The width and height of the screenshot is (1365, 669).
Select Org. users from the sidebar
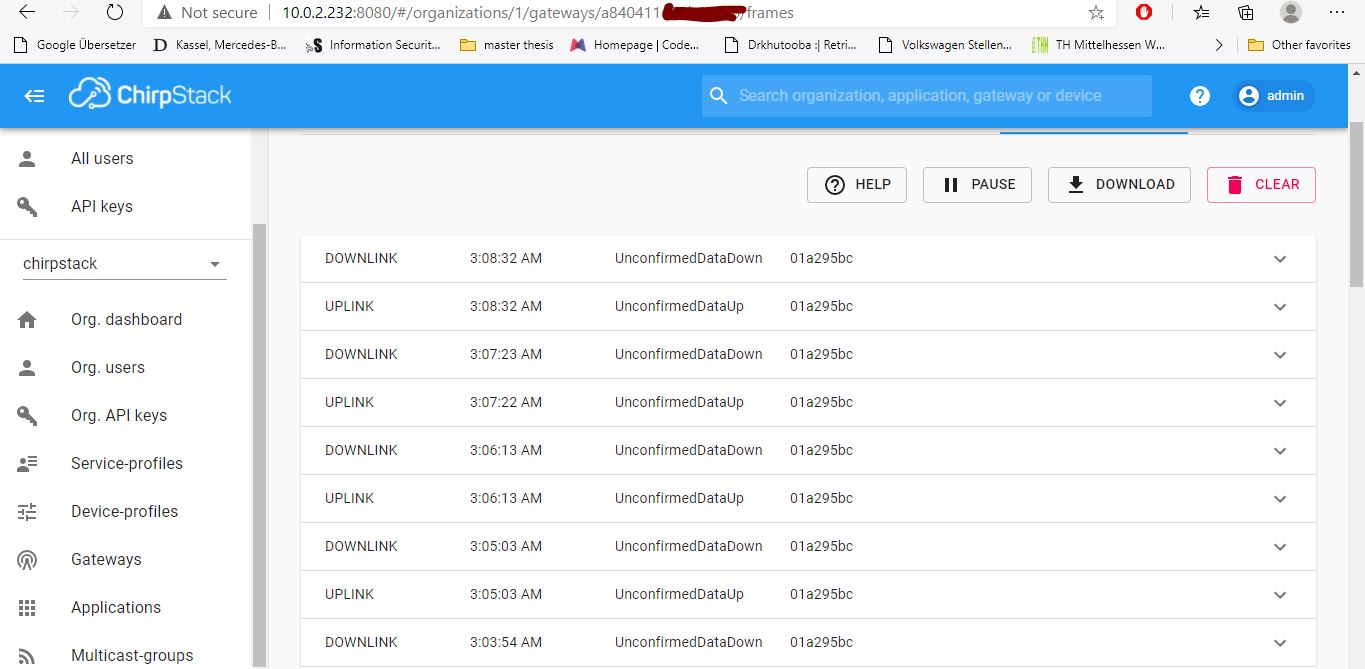(107, 367)
